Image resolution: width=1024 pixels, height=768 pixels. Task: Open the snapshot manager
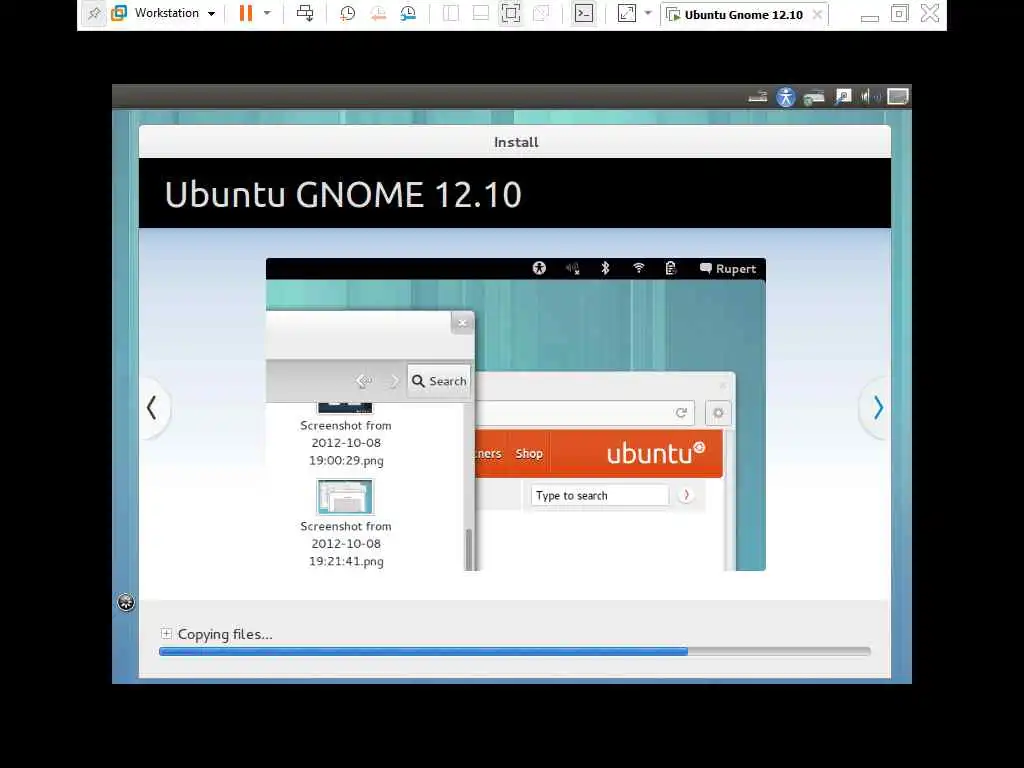pyautogui.click(x=408, y=13)
